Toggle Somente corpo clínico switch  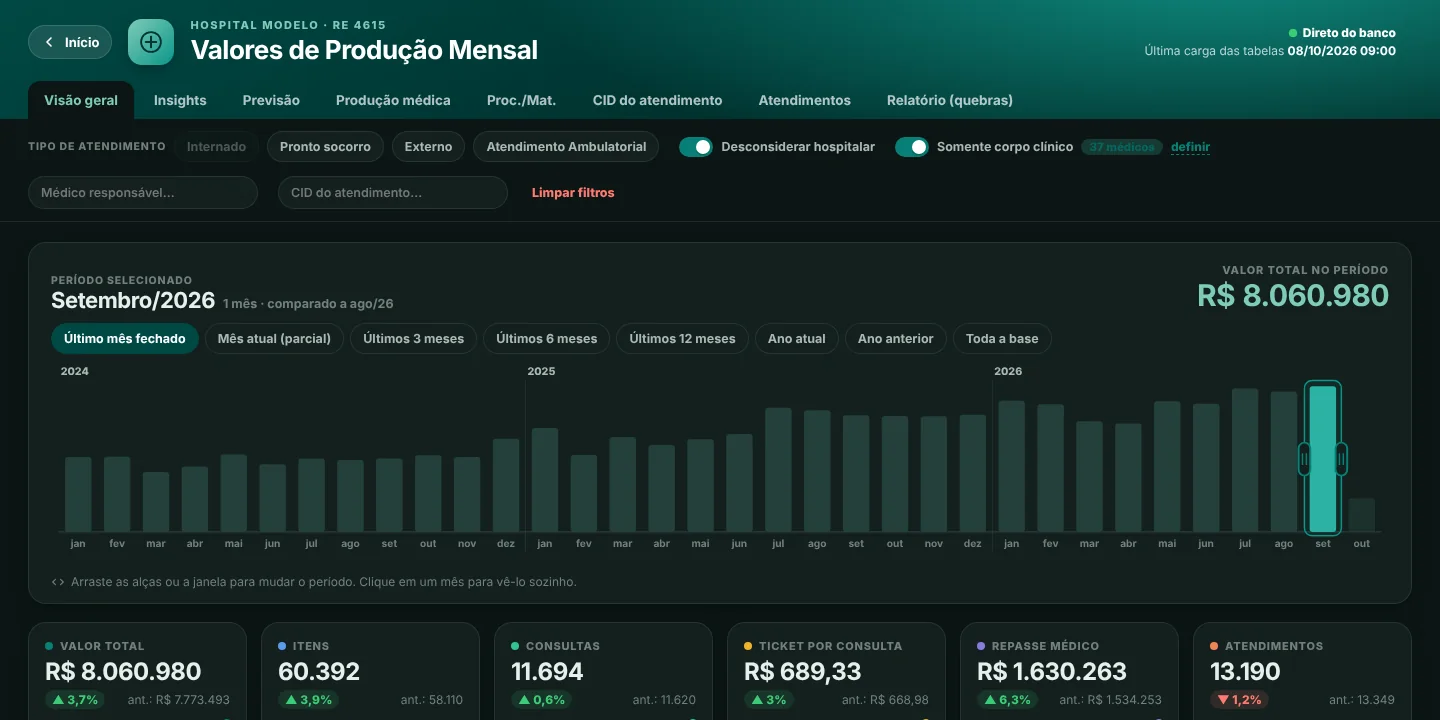[x=912, y=147]
